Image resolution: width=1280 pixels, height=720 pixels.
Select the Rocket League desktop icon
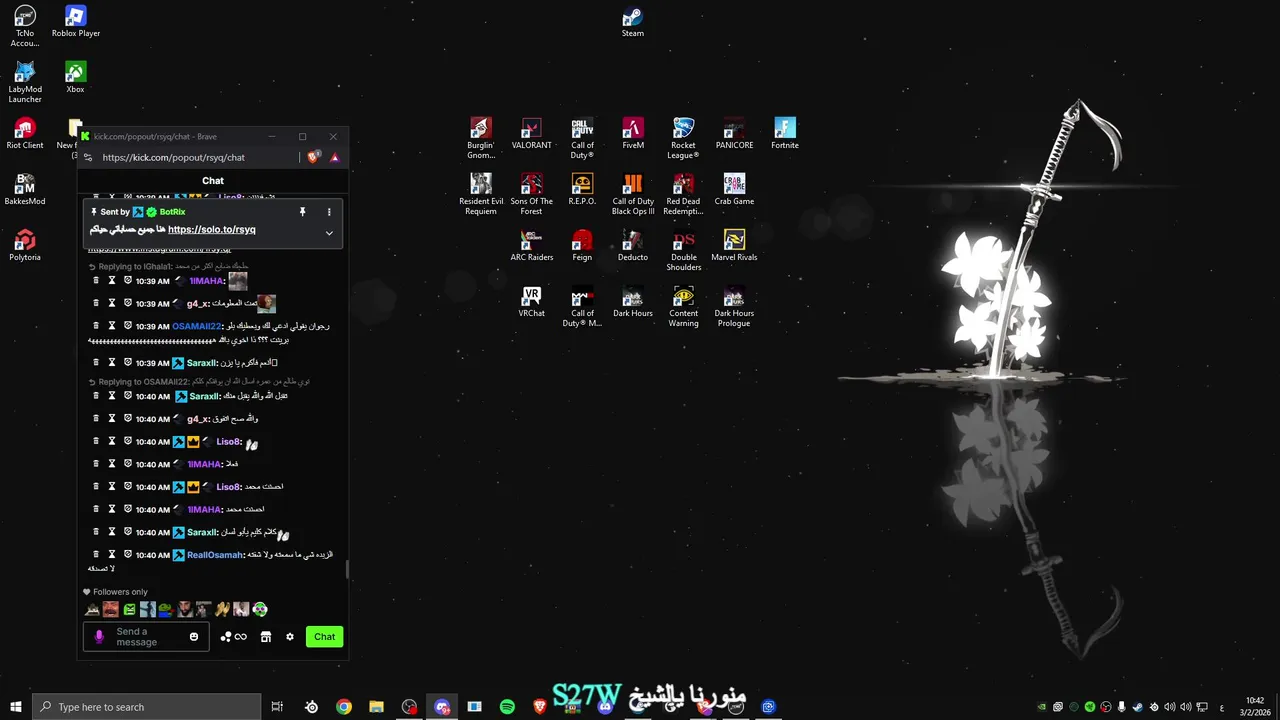683,138
